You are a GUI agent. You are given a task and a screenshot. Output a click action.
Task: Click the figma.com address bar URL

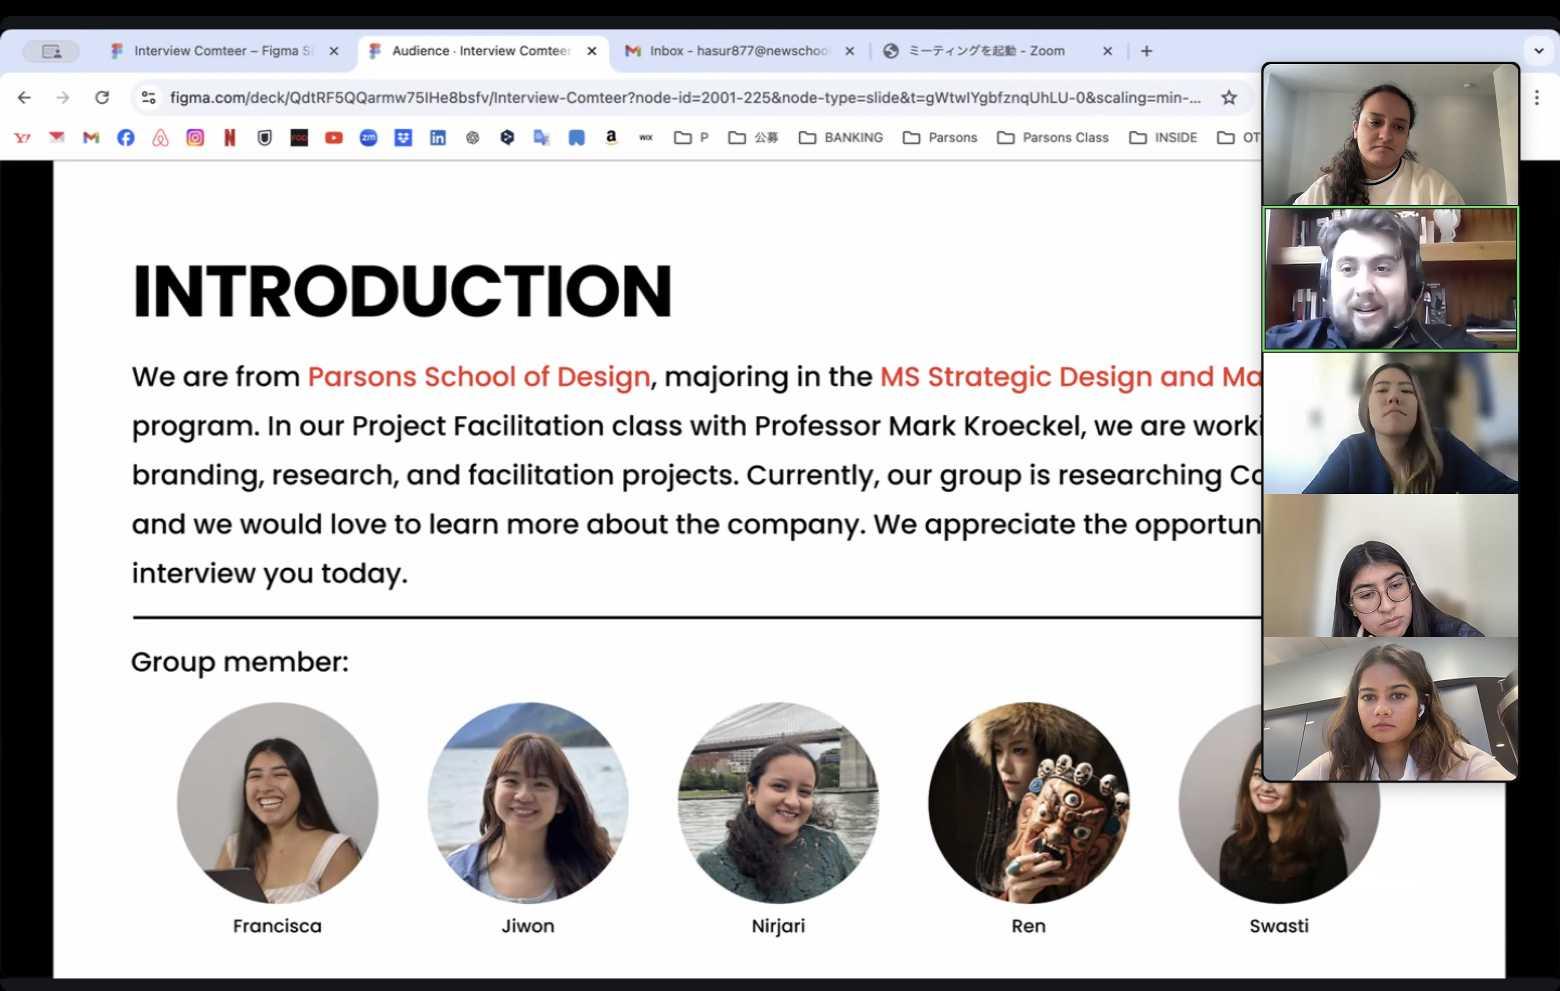[x=685, y=97]
